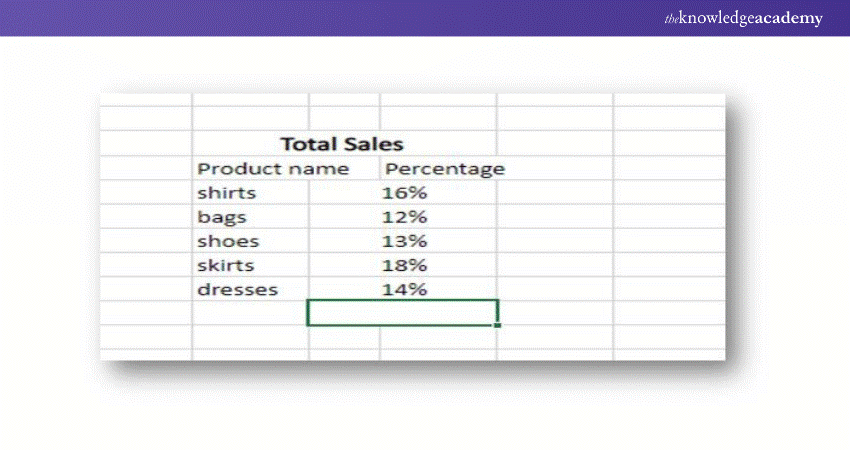The height and width of the screenshot is (450, 850).
Task: Select the "bags" product cell
Action: point(222,217)
